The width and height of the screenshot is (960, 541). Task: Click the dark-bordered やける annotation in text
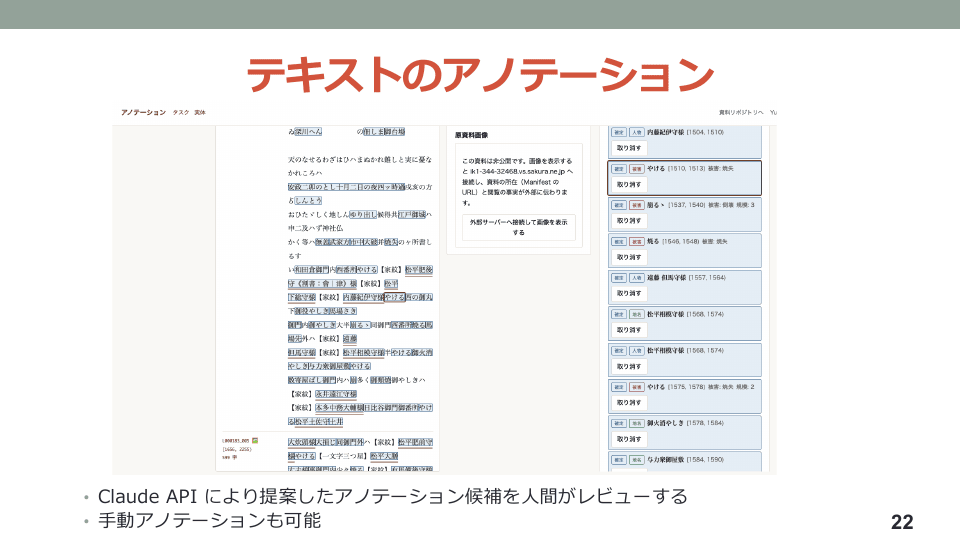pos(395,297)
